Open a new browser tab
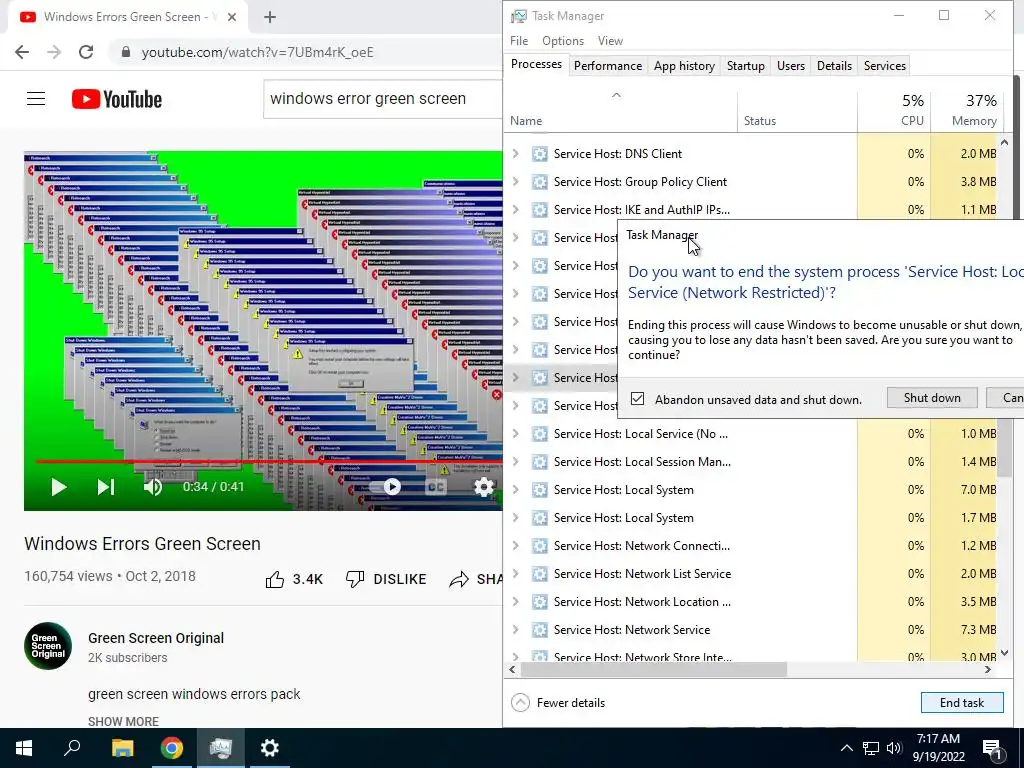This screenshot has width=1024, height=768. click(270, 17)
